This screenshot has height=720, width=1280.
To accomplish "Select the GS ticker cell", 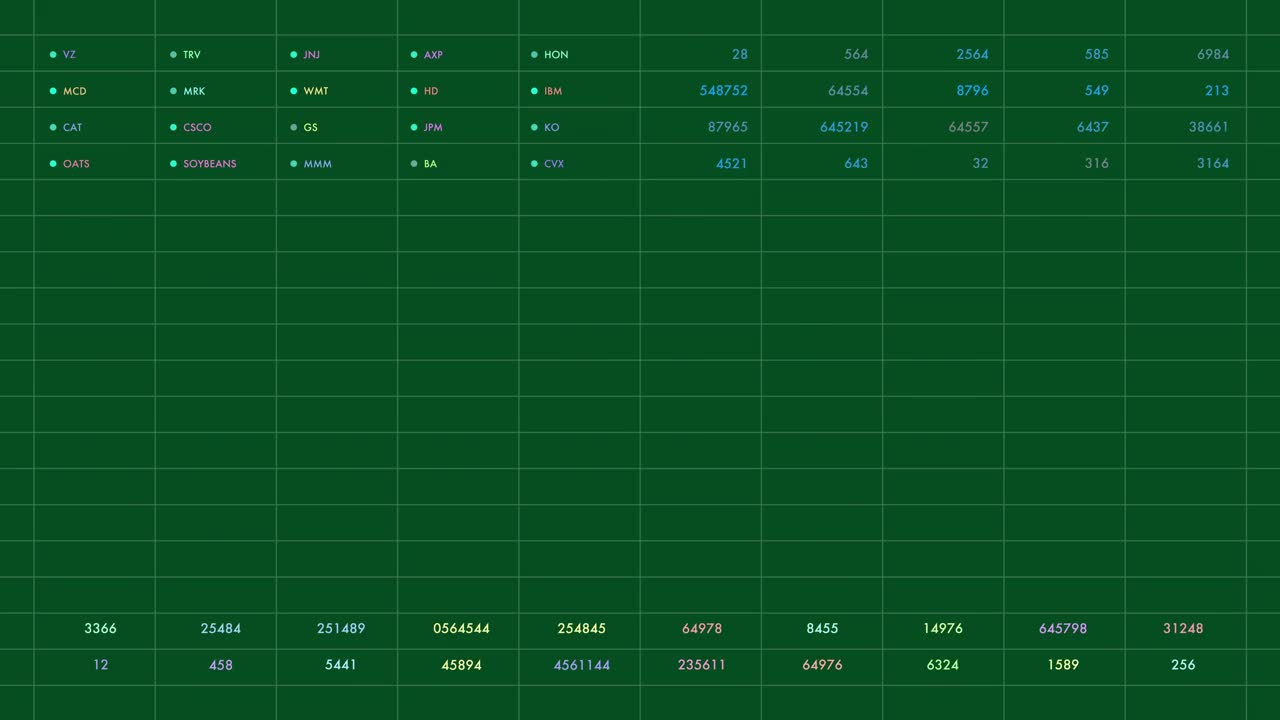I will [x=336, y=126].
